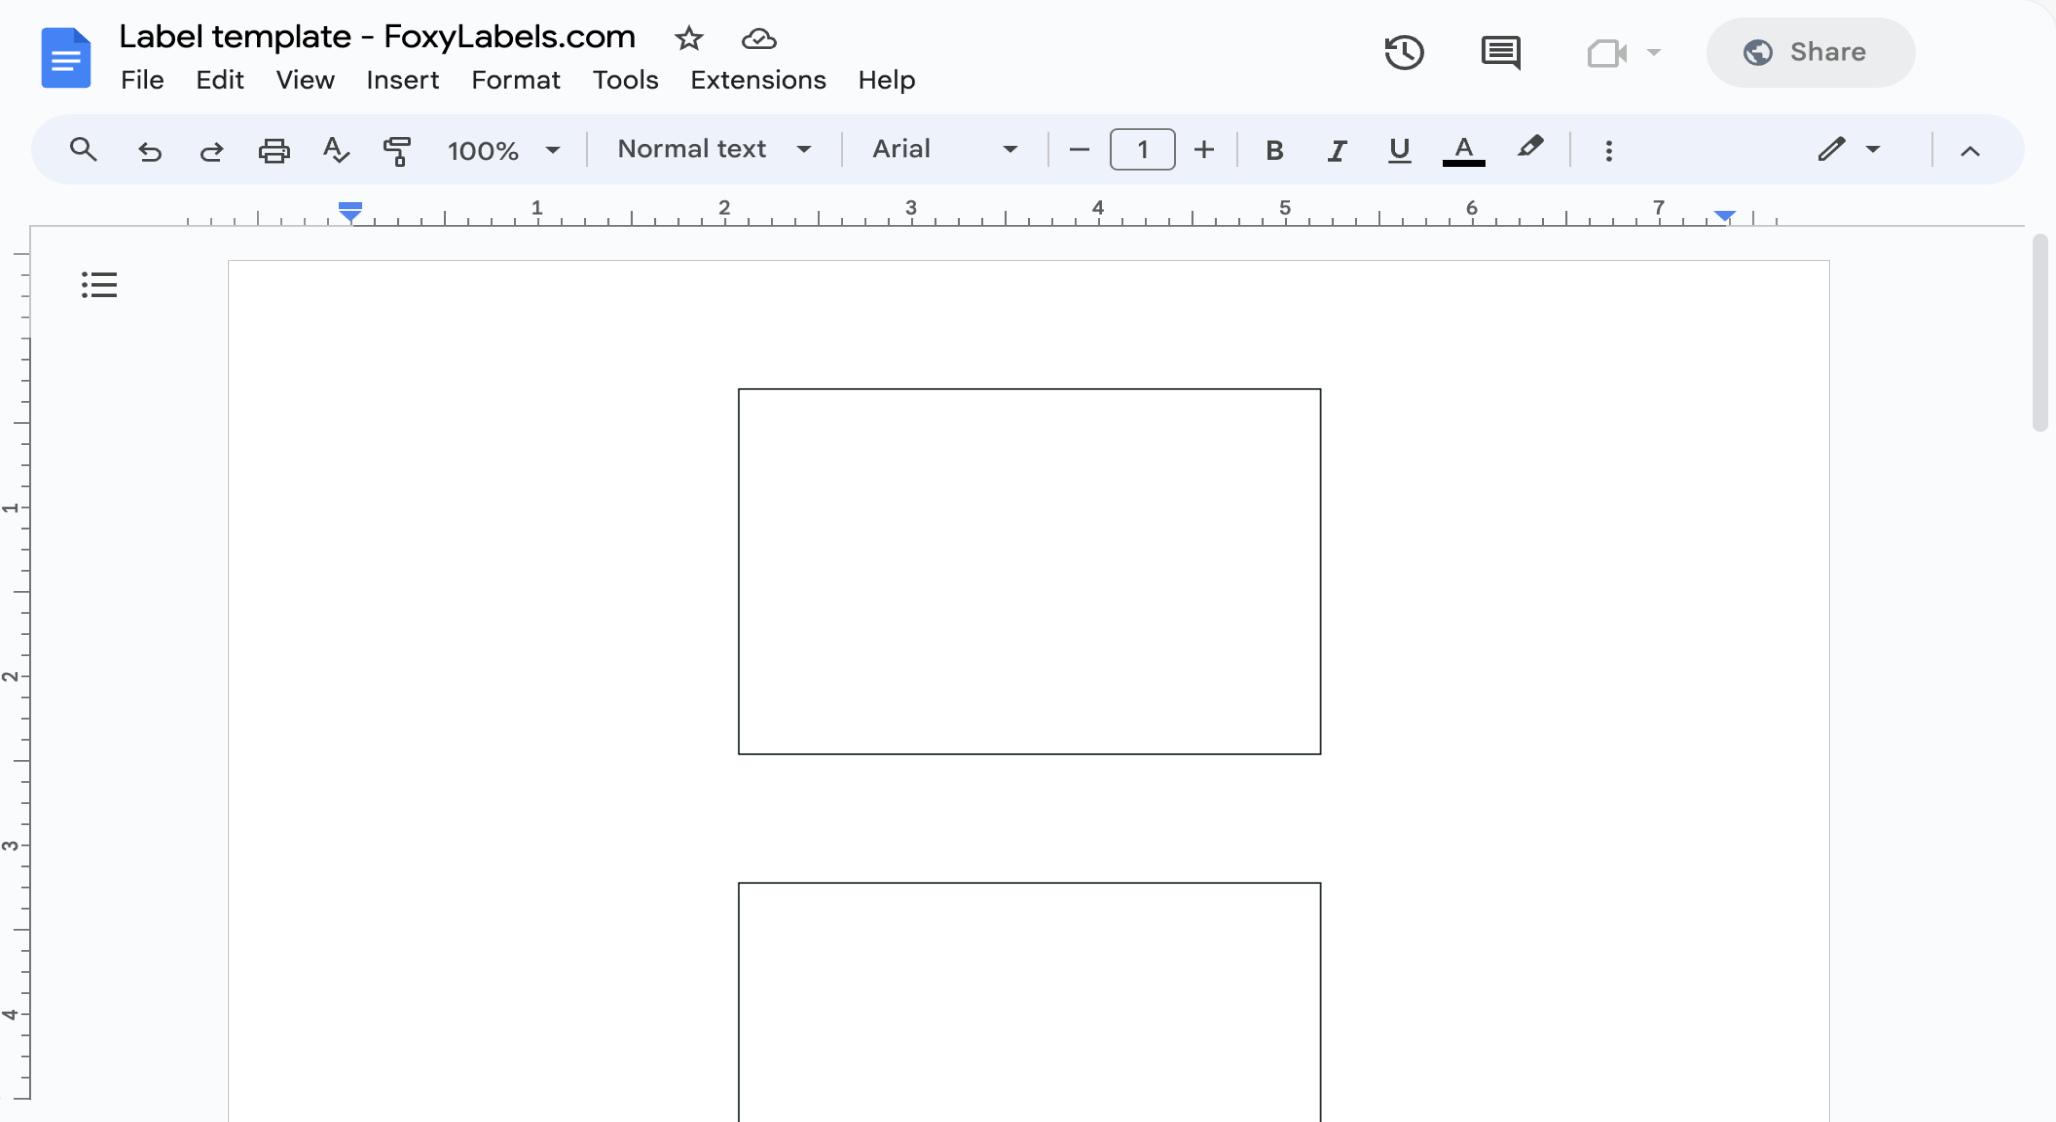This screenshot has height=1122, width=2056.
Task: Open the 100% zoom dropdown
Action: click(503, 151)
